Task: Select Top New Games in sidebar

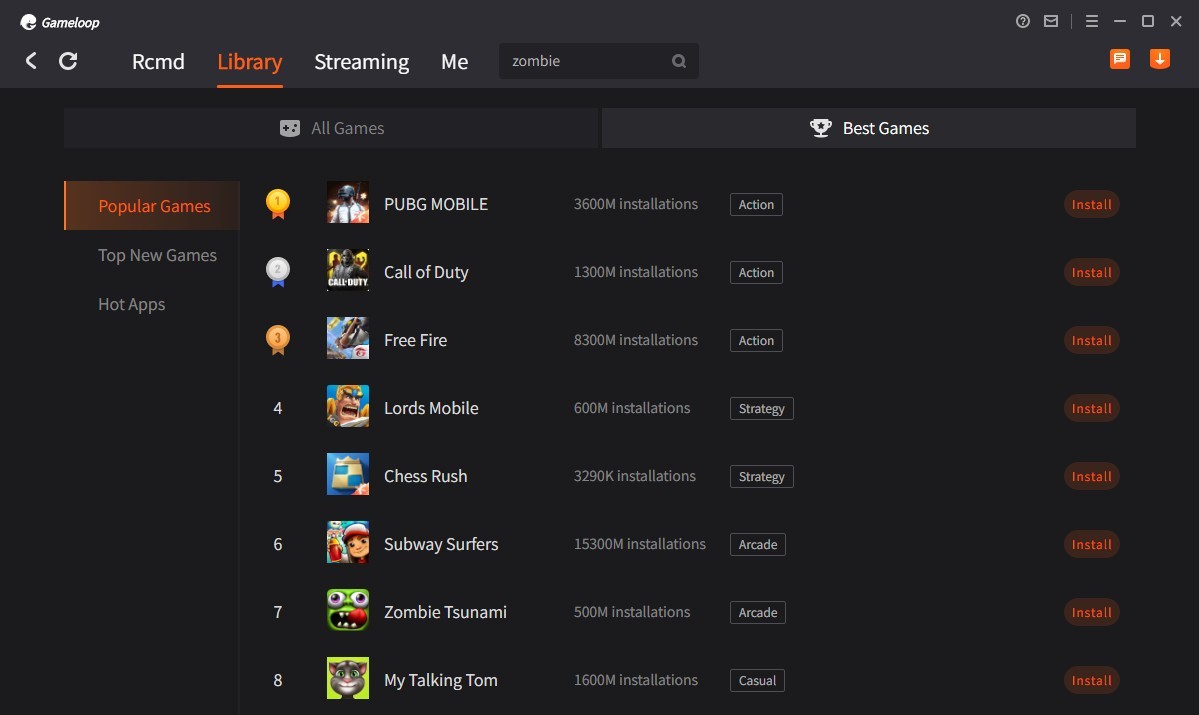Action: pyautogui.click(x=157, y=255)
